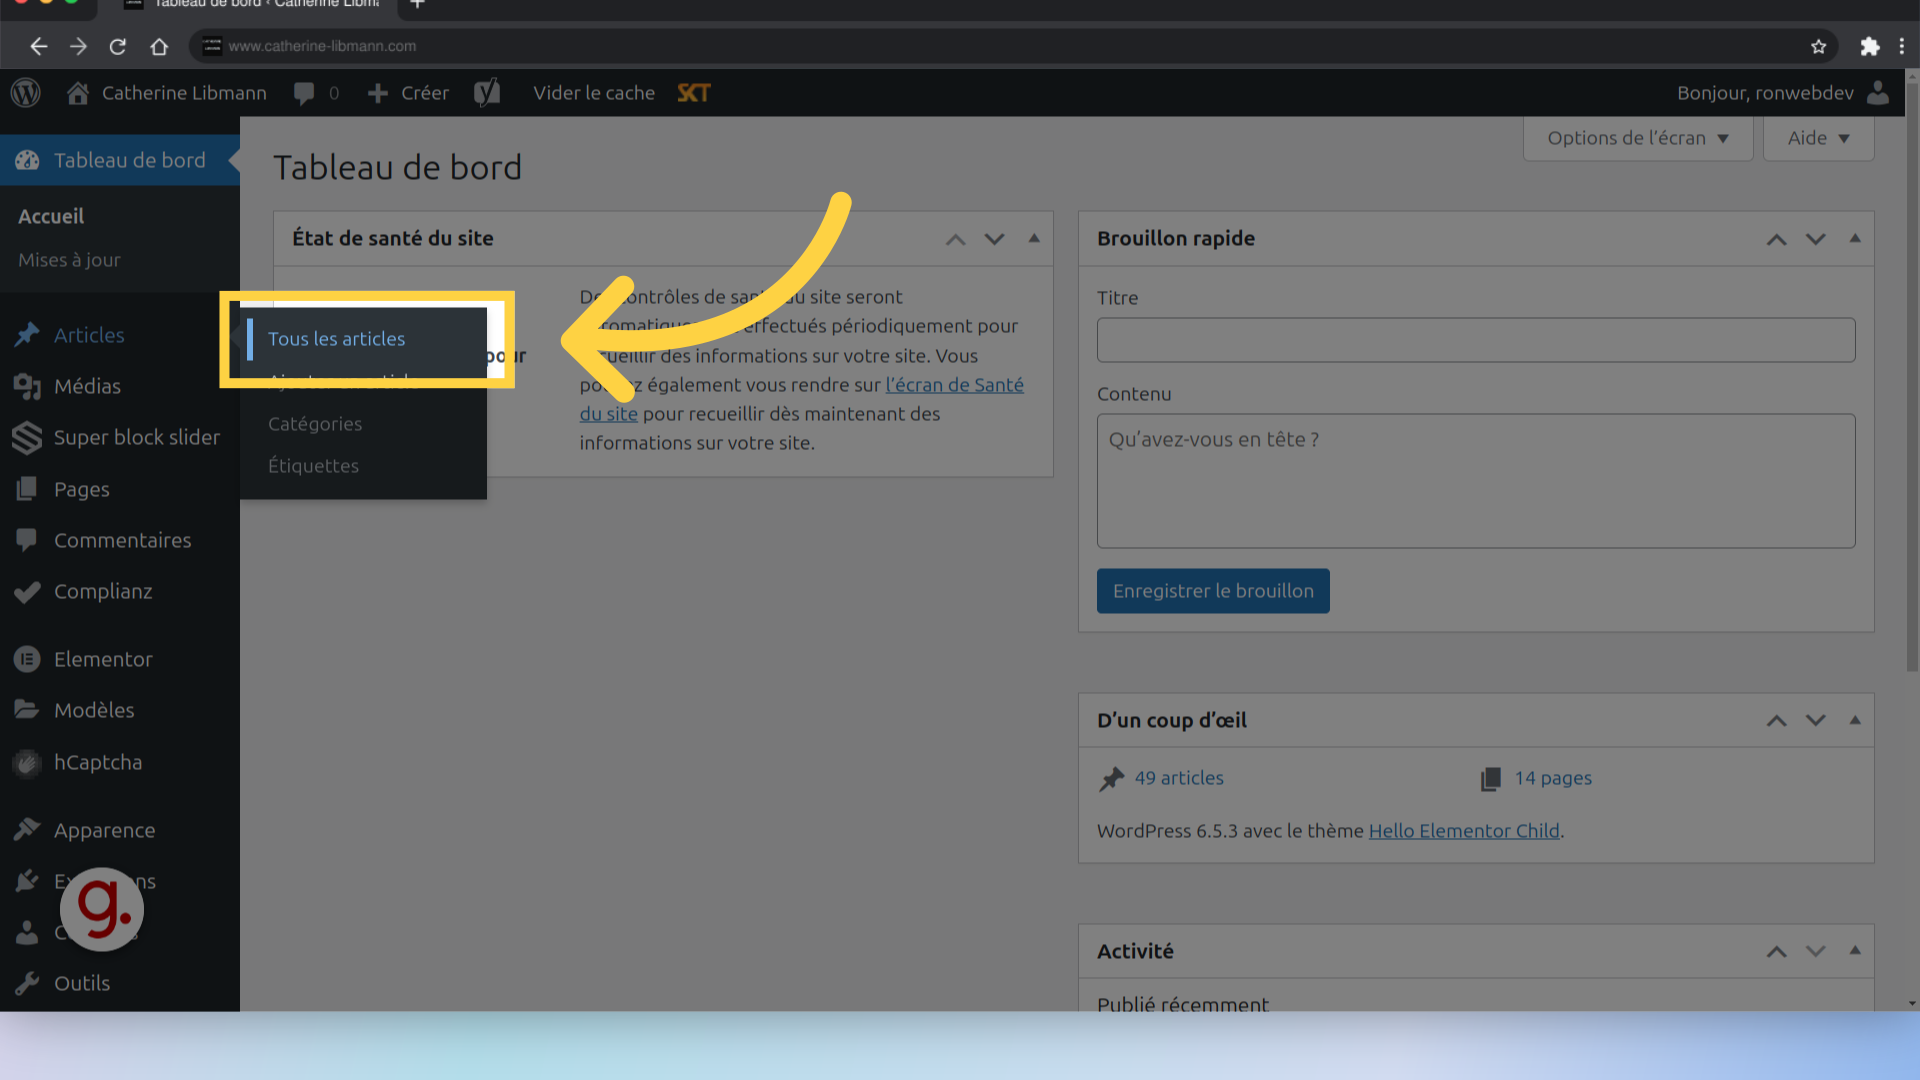Open Accueil under Tableau de bord

[51, 216]
